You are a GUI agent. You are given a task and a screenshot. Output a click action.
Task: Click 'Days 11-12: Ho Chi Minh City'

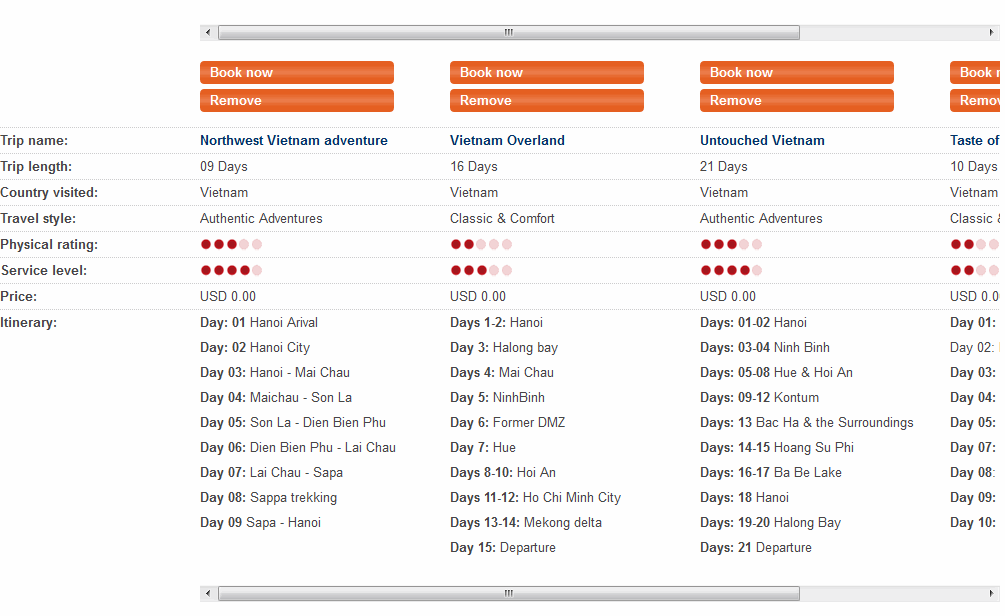[535, 497]
